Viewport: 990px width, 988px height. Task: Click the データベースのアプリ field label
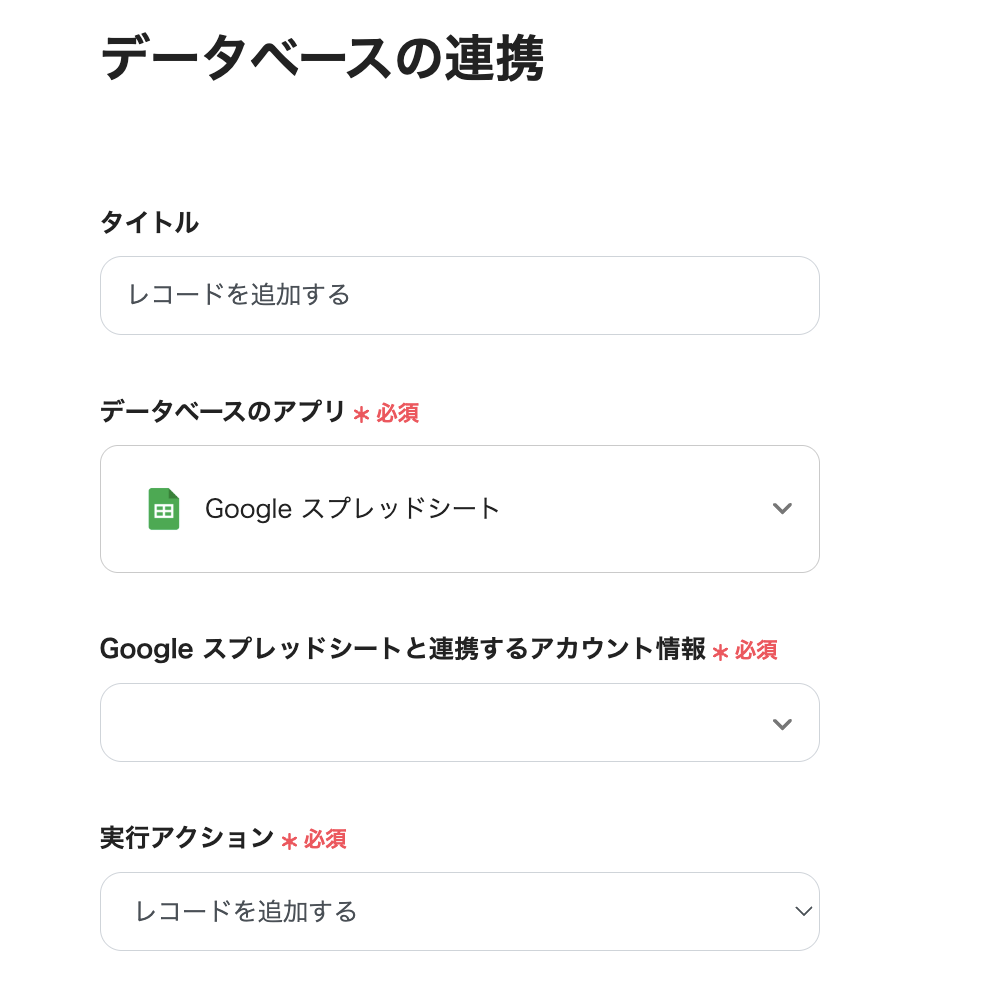(x=222, y=412)
